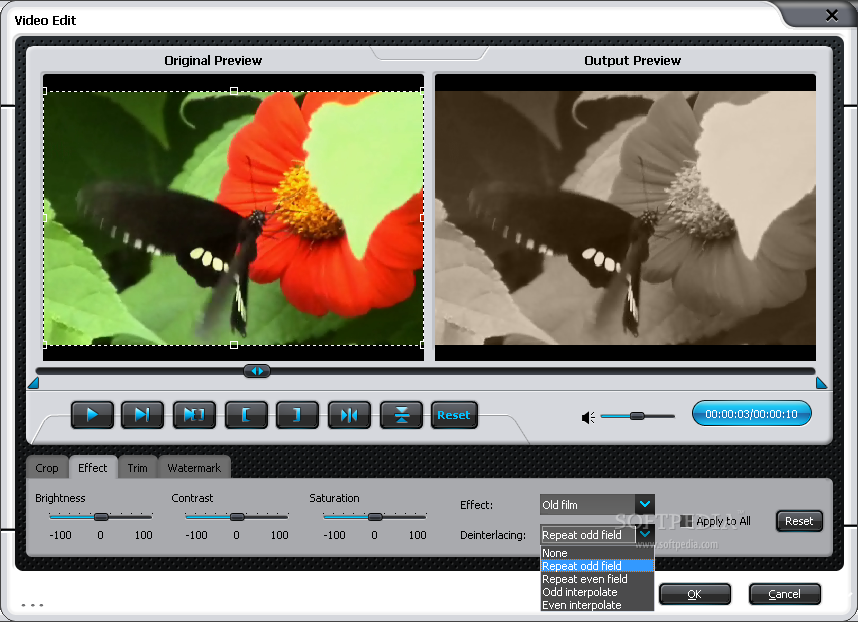Mute audio via the speaker icon

tap(588, 418)
